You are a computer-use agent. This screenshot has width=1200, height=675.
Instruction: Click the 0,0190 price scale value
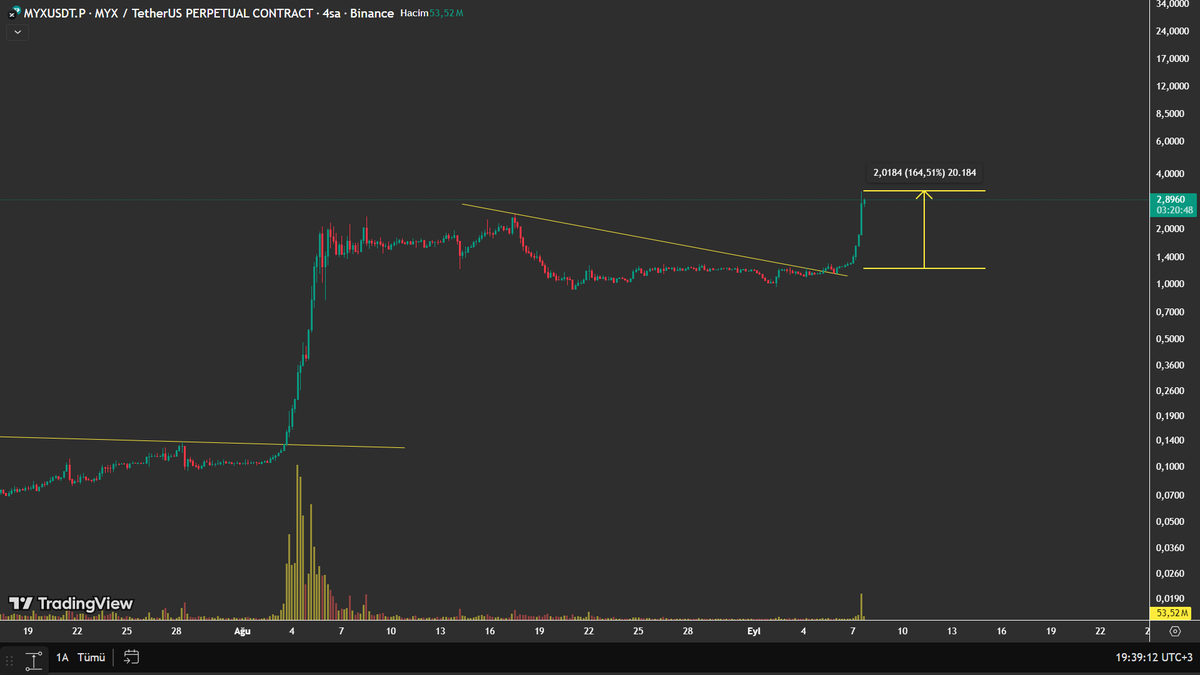tap(1170, 598)
